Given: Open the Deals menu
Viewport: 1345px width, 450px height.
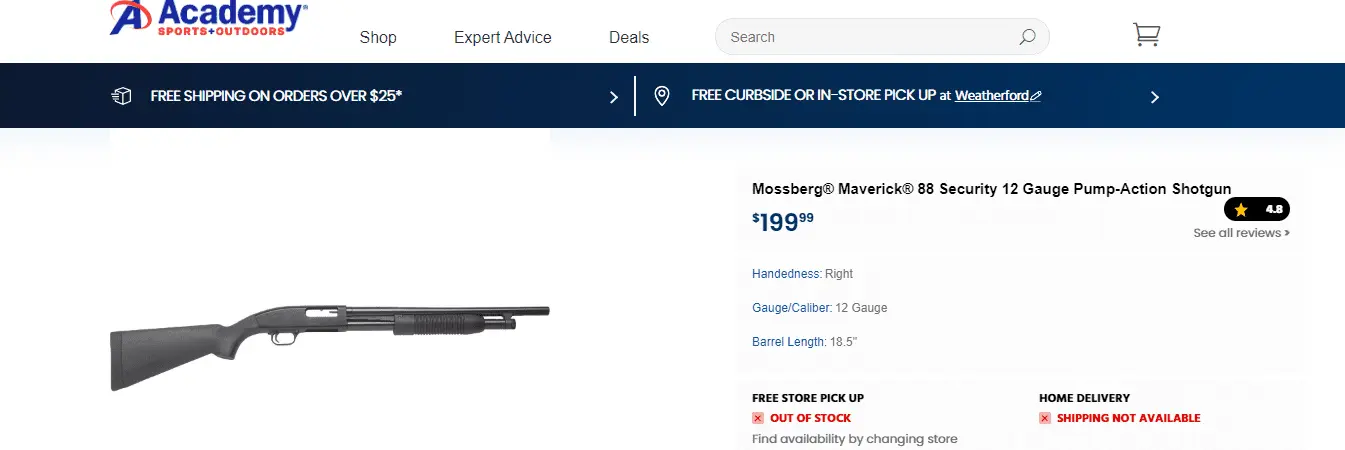Looking at the screenshot, I should [x=629, y=37].
